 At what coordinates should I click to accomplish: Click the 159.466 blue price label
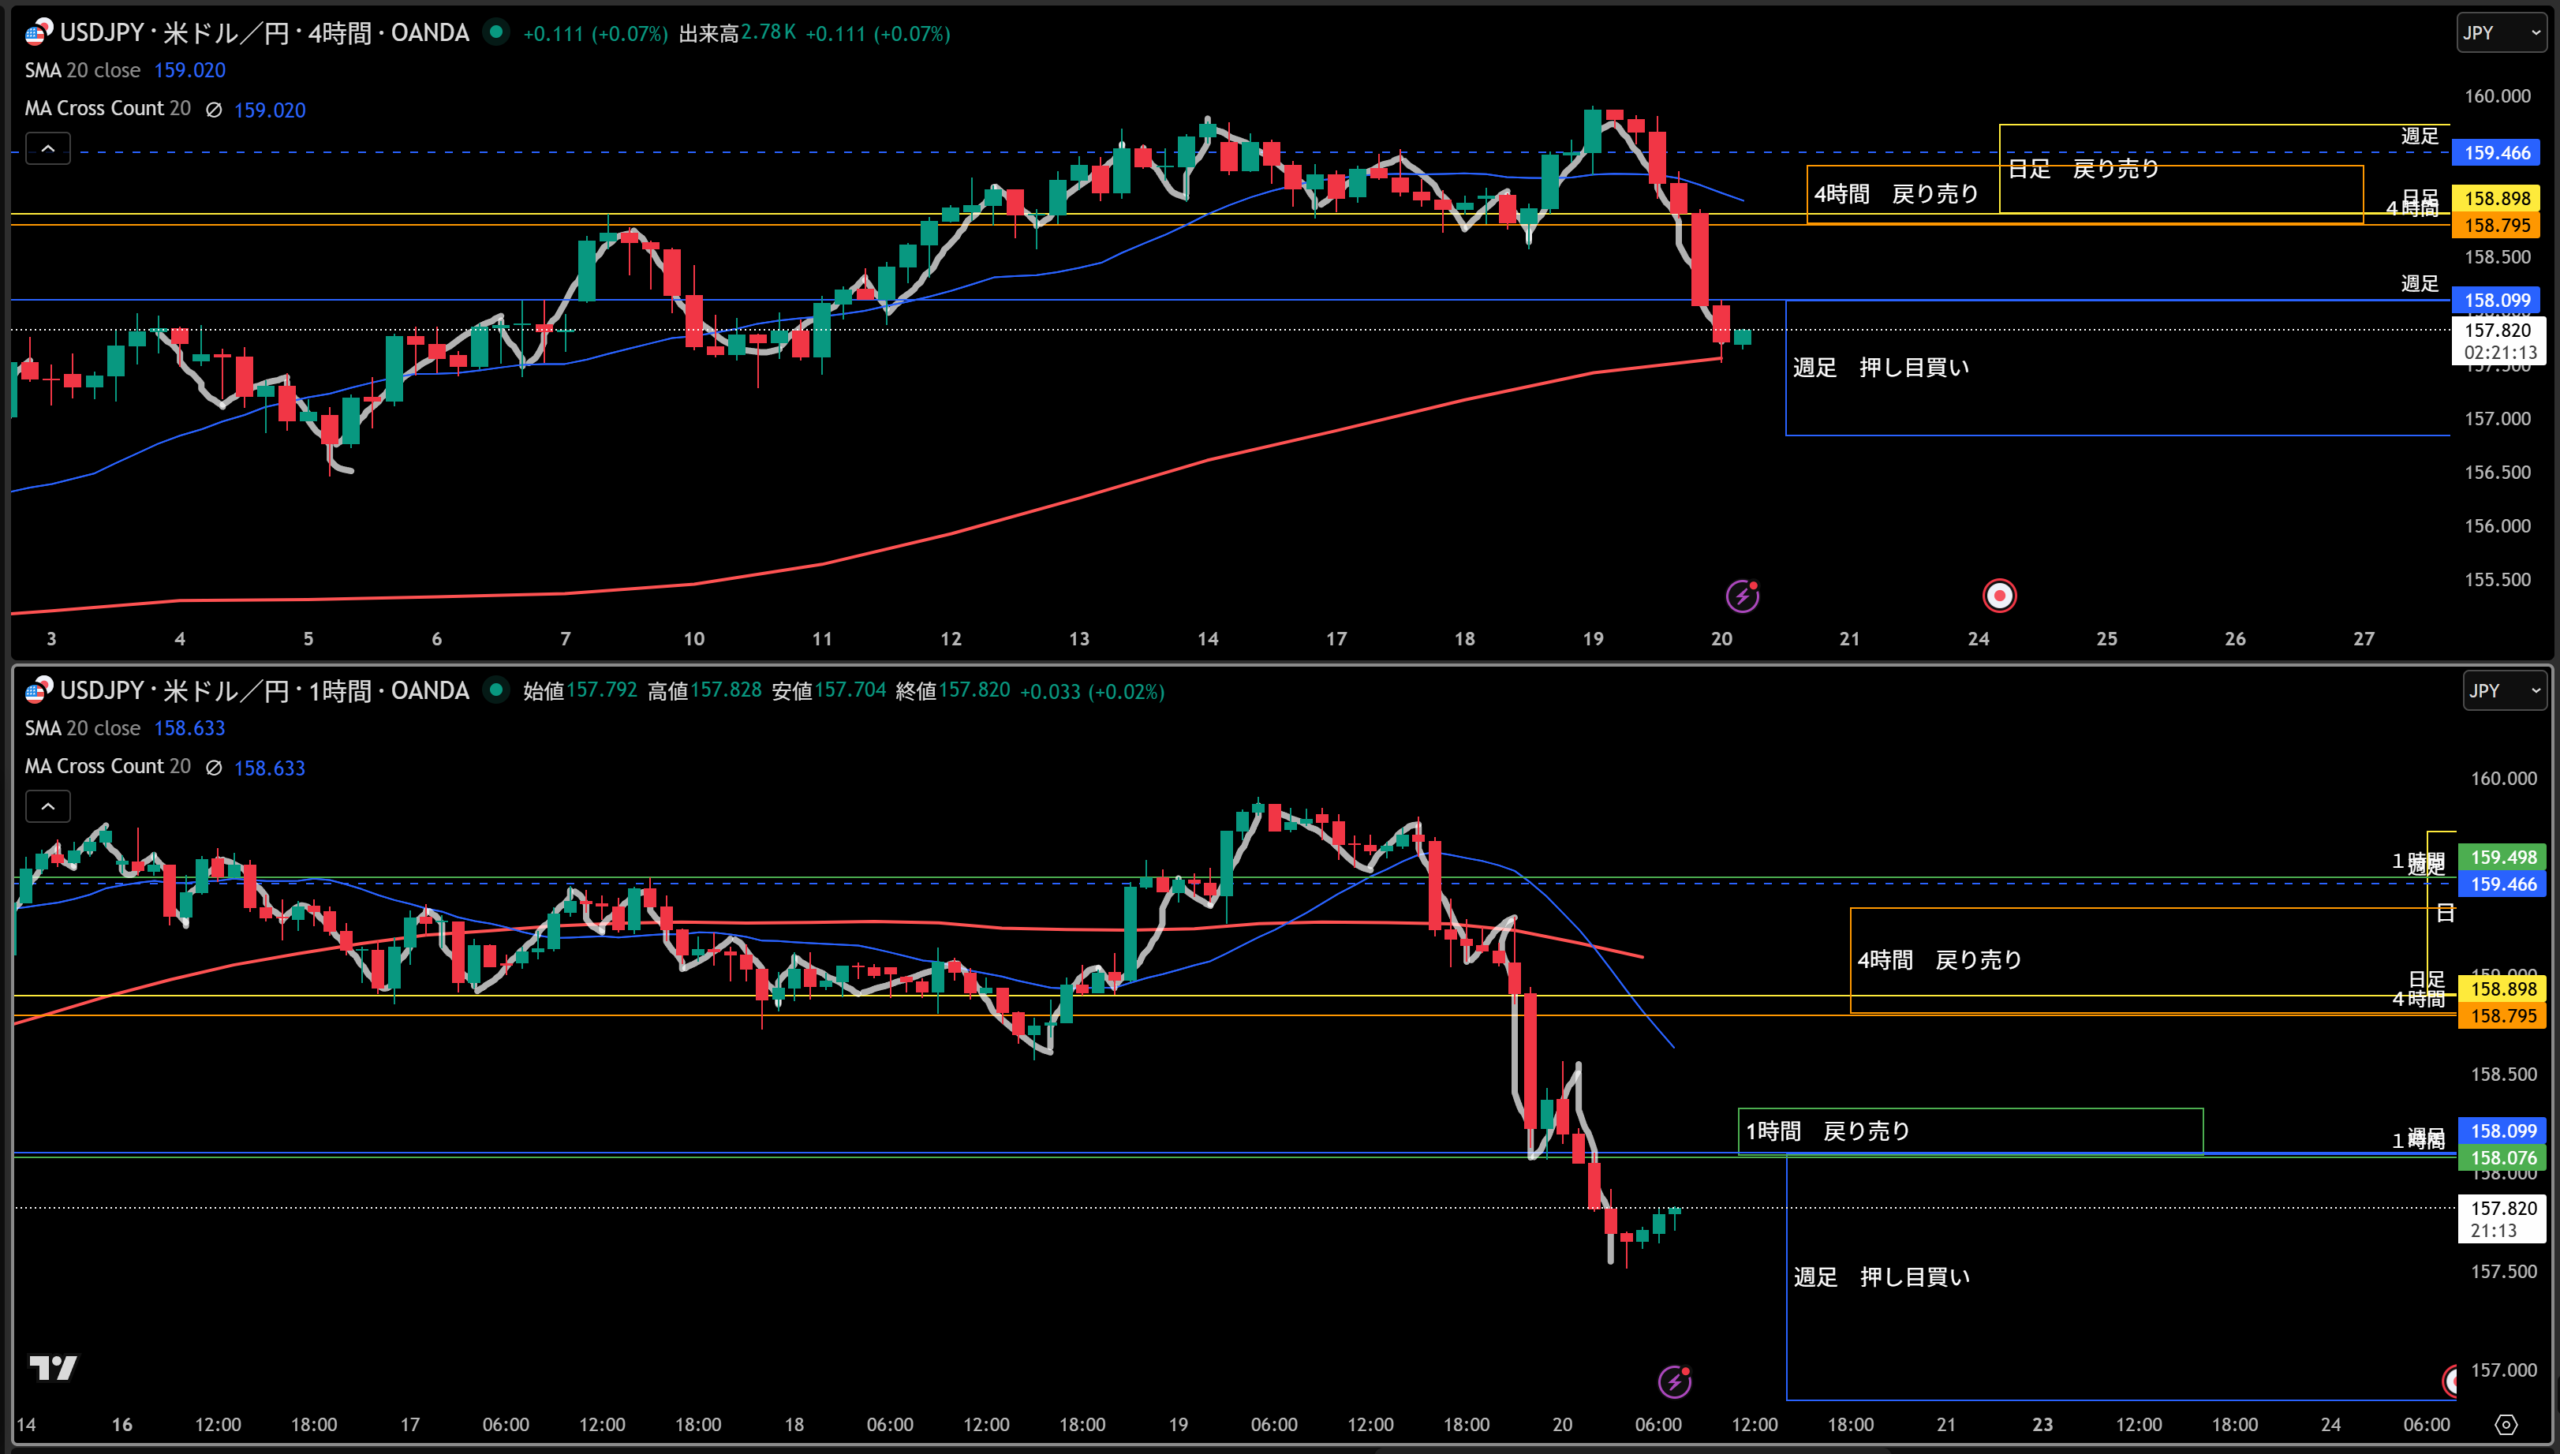click(x=2497, y=153)
